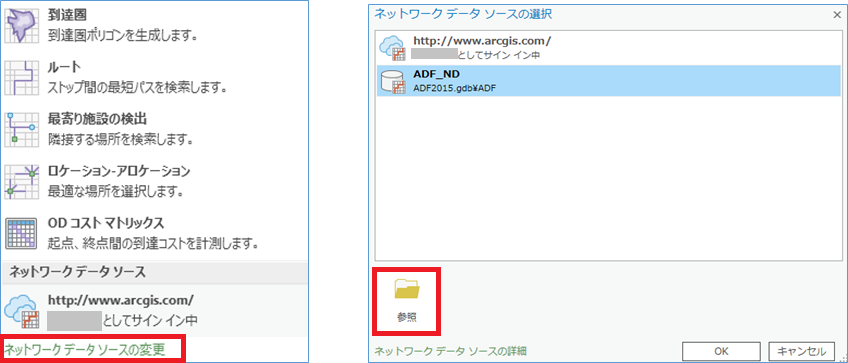Image resolution: width=848 pixels, height=363 pixels.
Task: Click the ADF_ND geodatabase network icon
Action: pos(393,82)
